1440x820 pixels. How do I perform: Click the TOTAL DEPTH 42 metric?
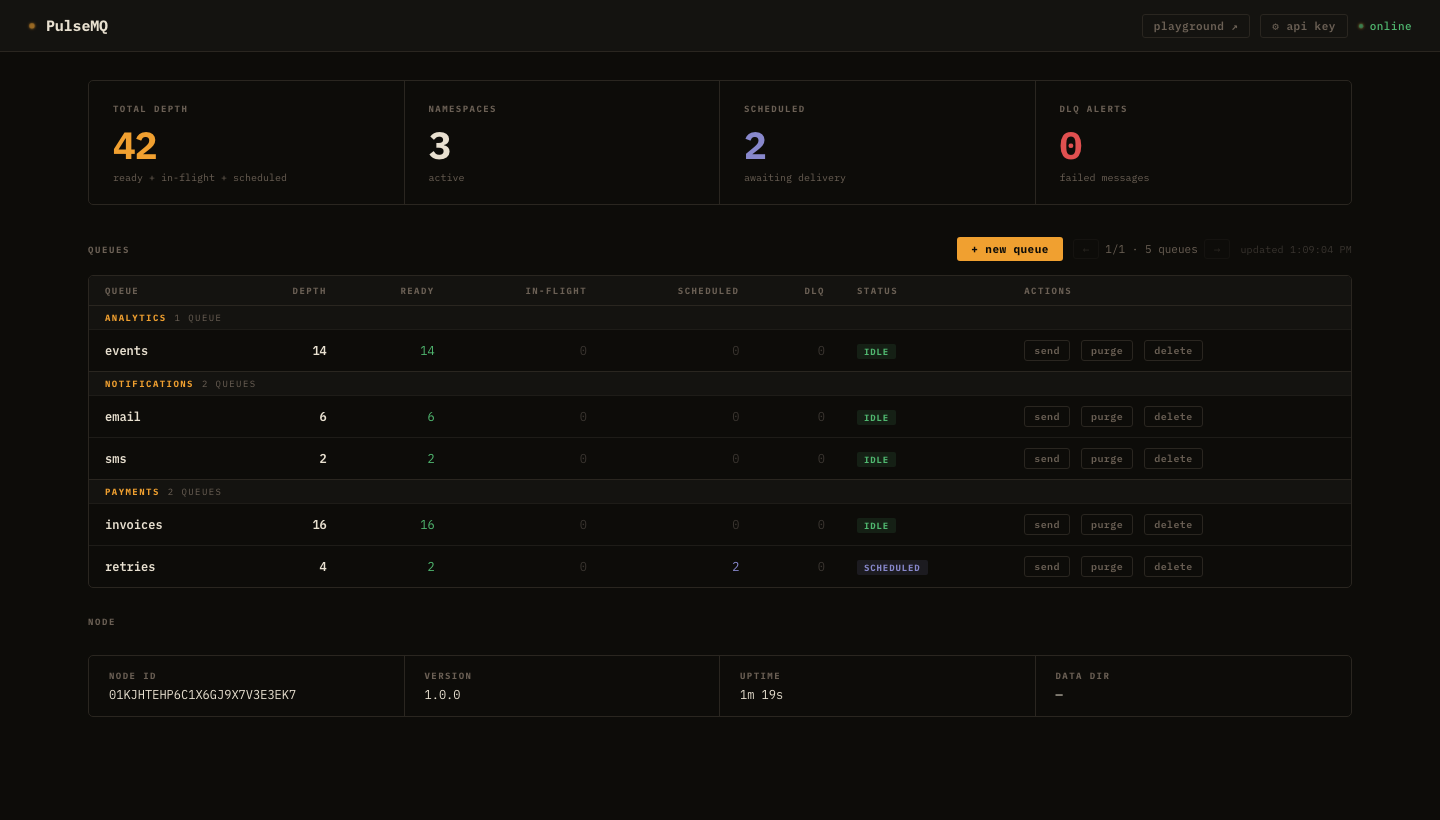click(x=134, y=146)
